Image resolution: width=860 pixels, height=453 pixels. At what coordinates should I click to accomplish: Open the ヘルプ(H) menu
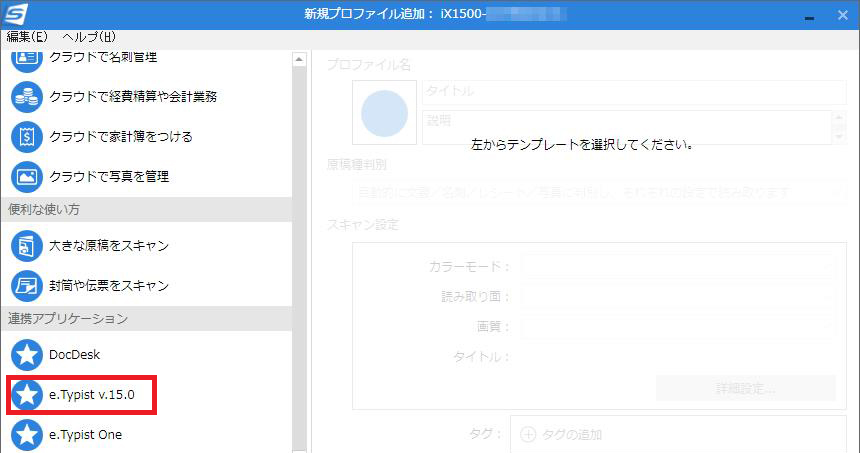click(89, 37)
